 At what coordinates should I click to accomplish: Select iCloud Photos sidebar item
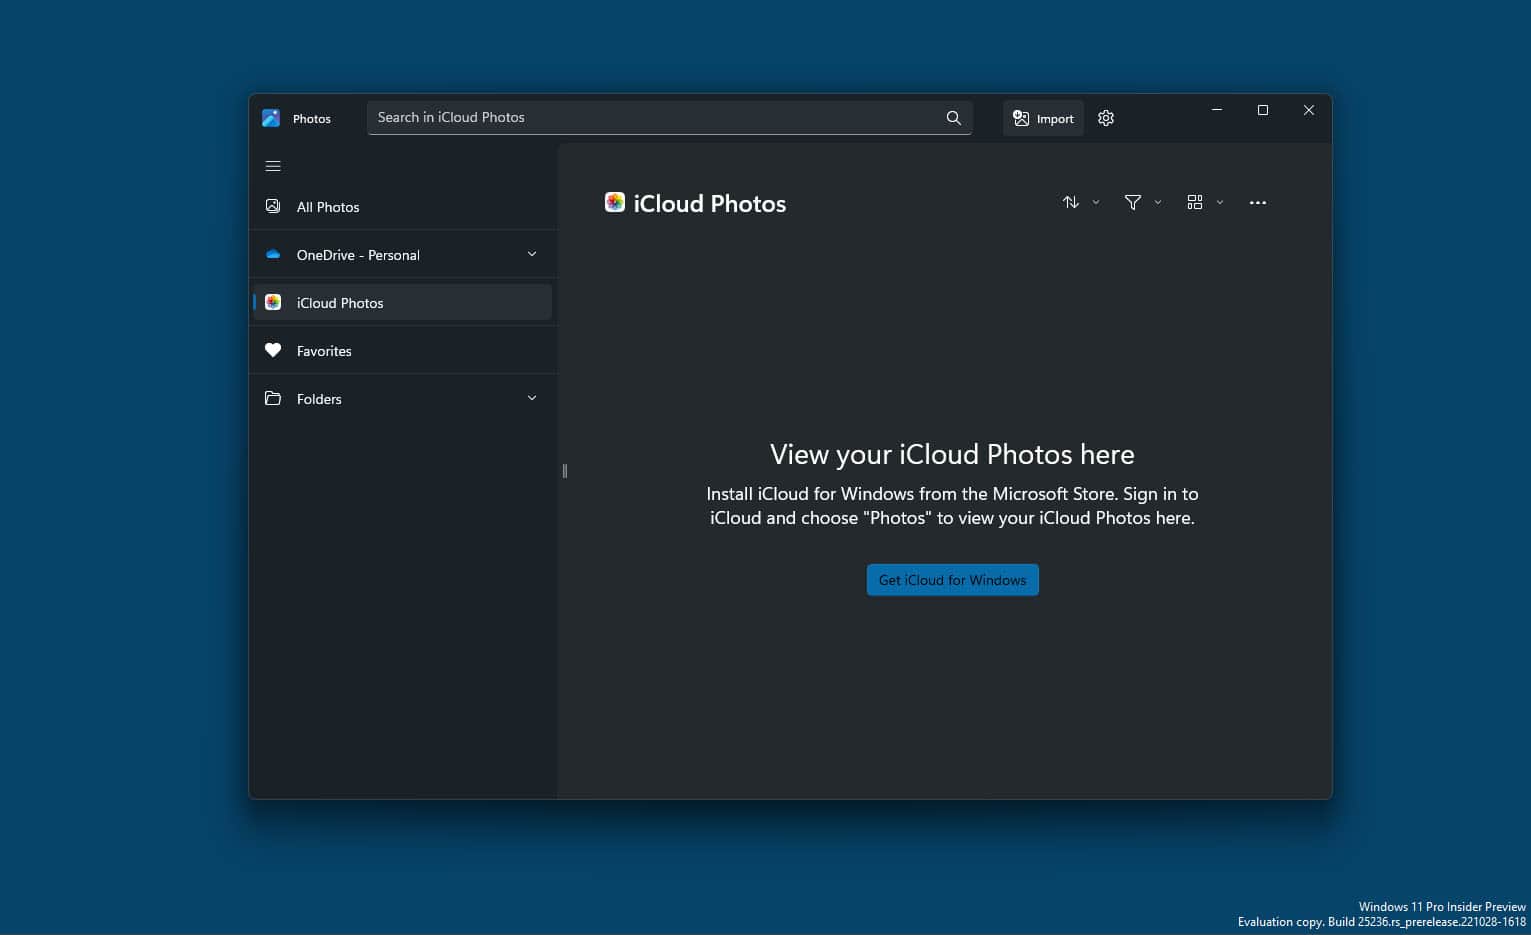tap(340, 303)
